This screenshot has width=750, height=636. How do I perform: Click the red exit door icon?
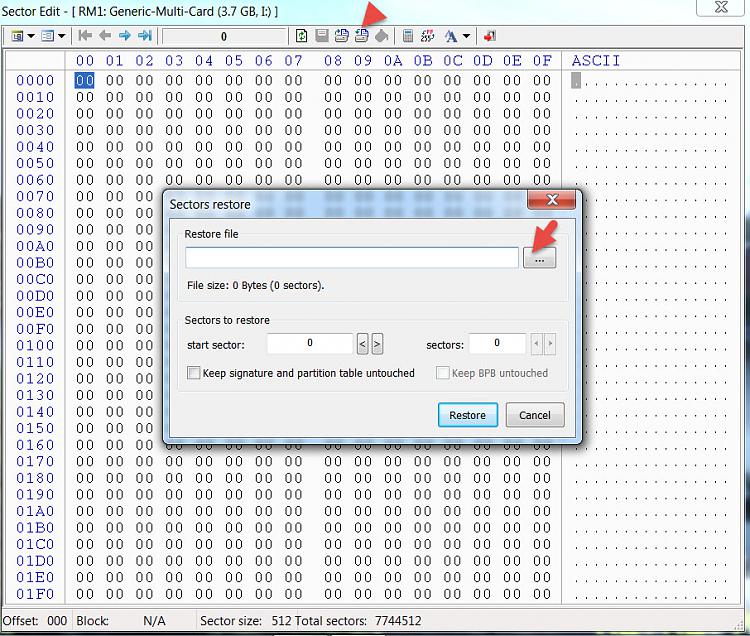point(489,36)
